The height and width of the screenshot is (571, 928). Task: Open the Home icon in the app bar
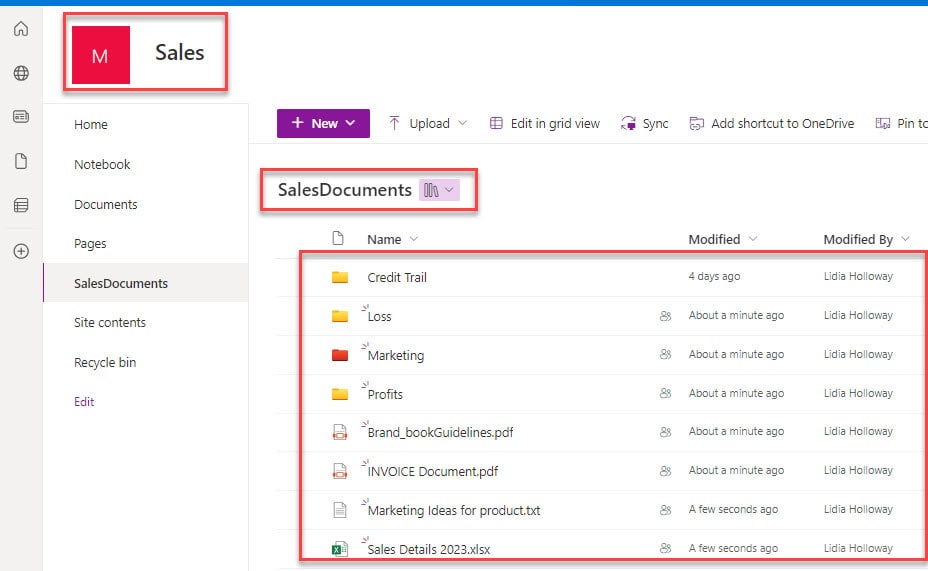pos(21,28)
